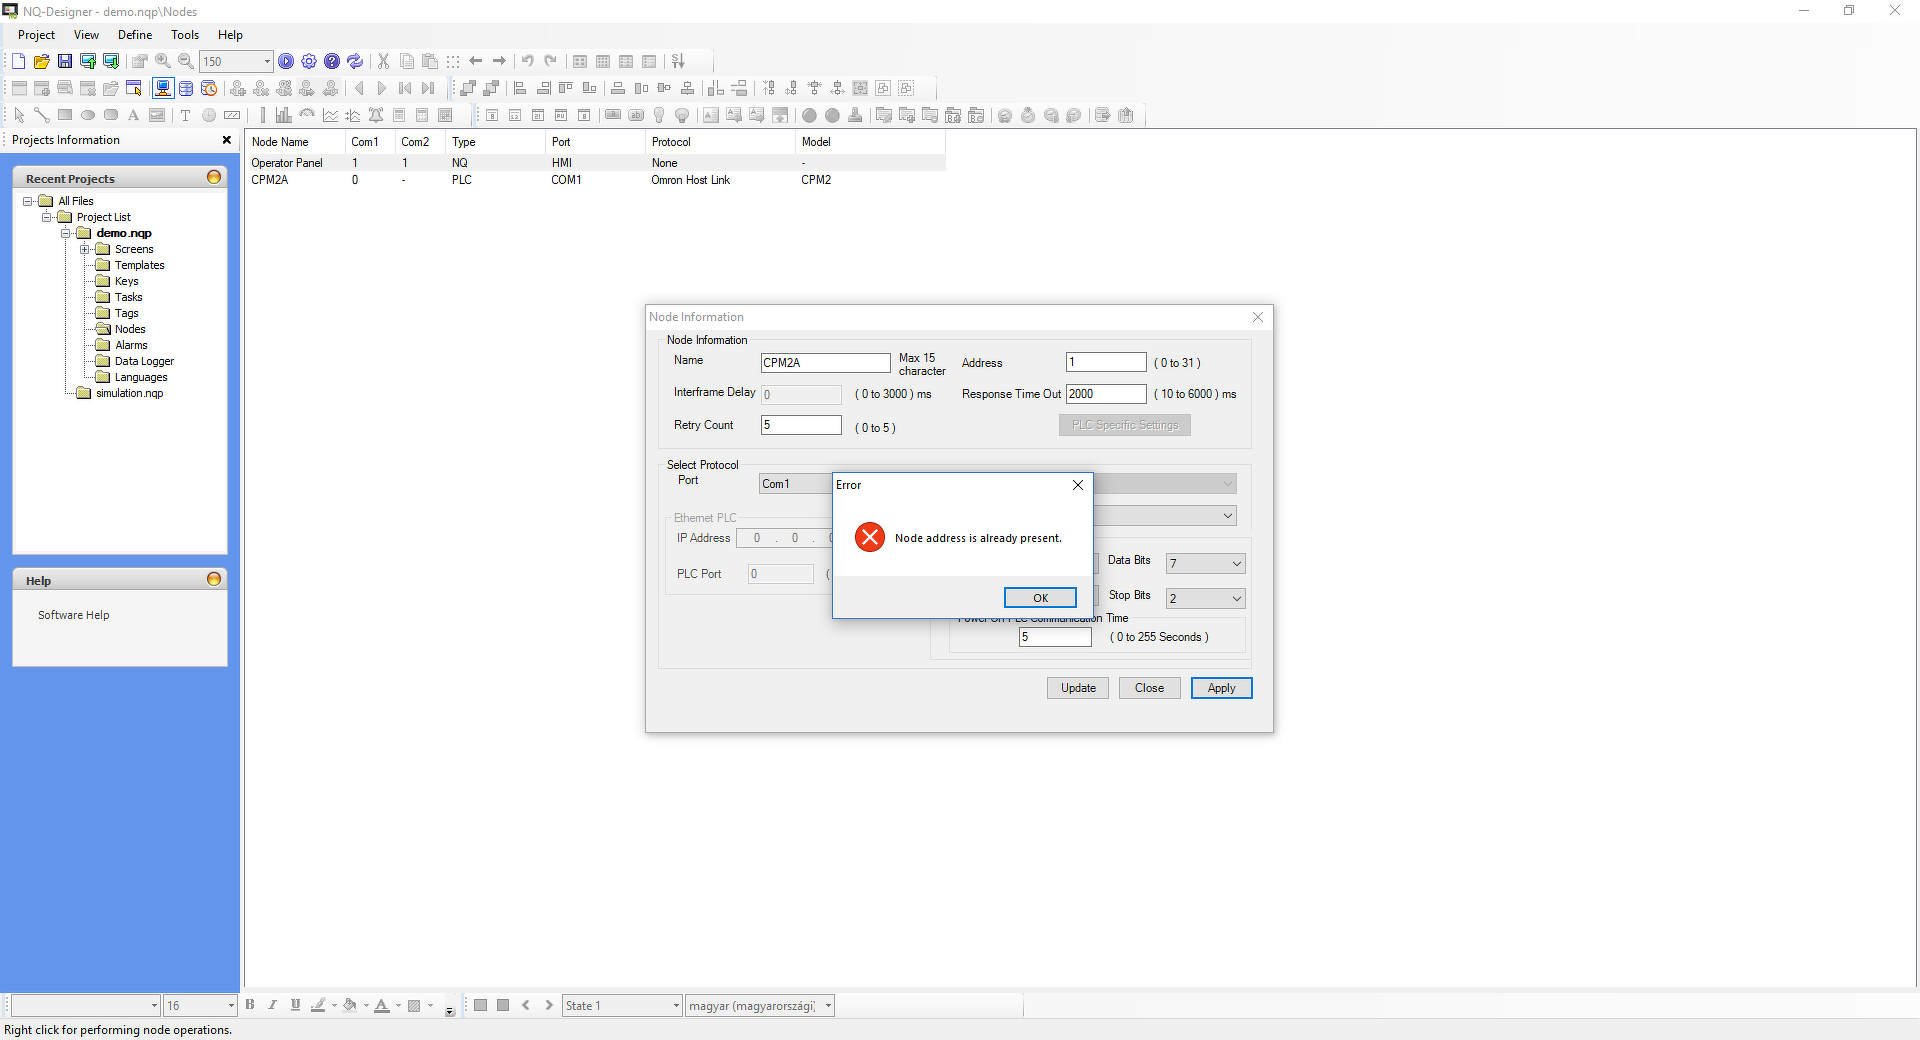Click the highlighted Nodes network icon
This screenshot has height=1040, width=1920.
(x=163, y=88)
